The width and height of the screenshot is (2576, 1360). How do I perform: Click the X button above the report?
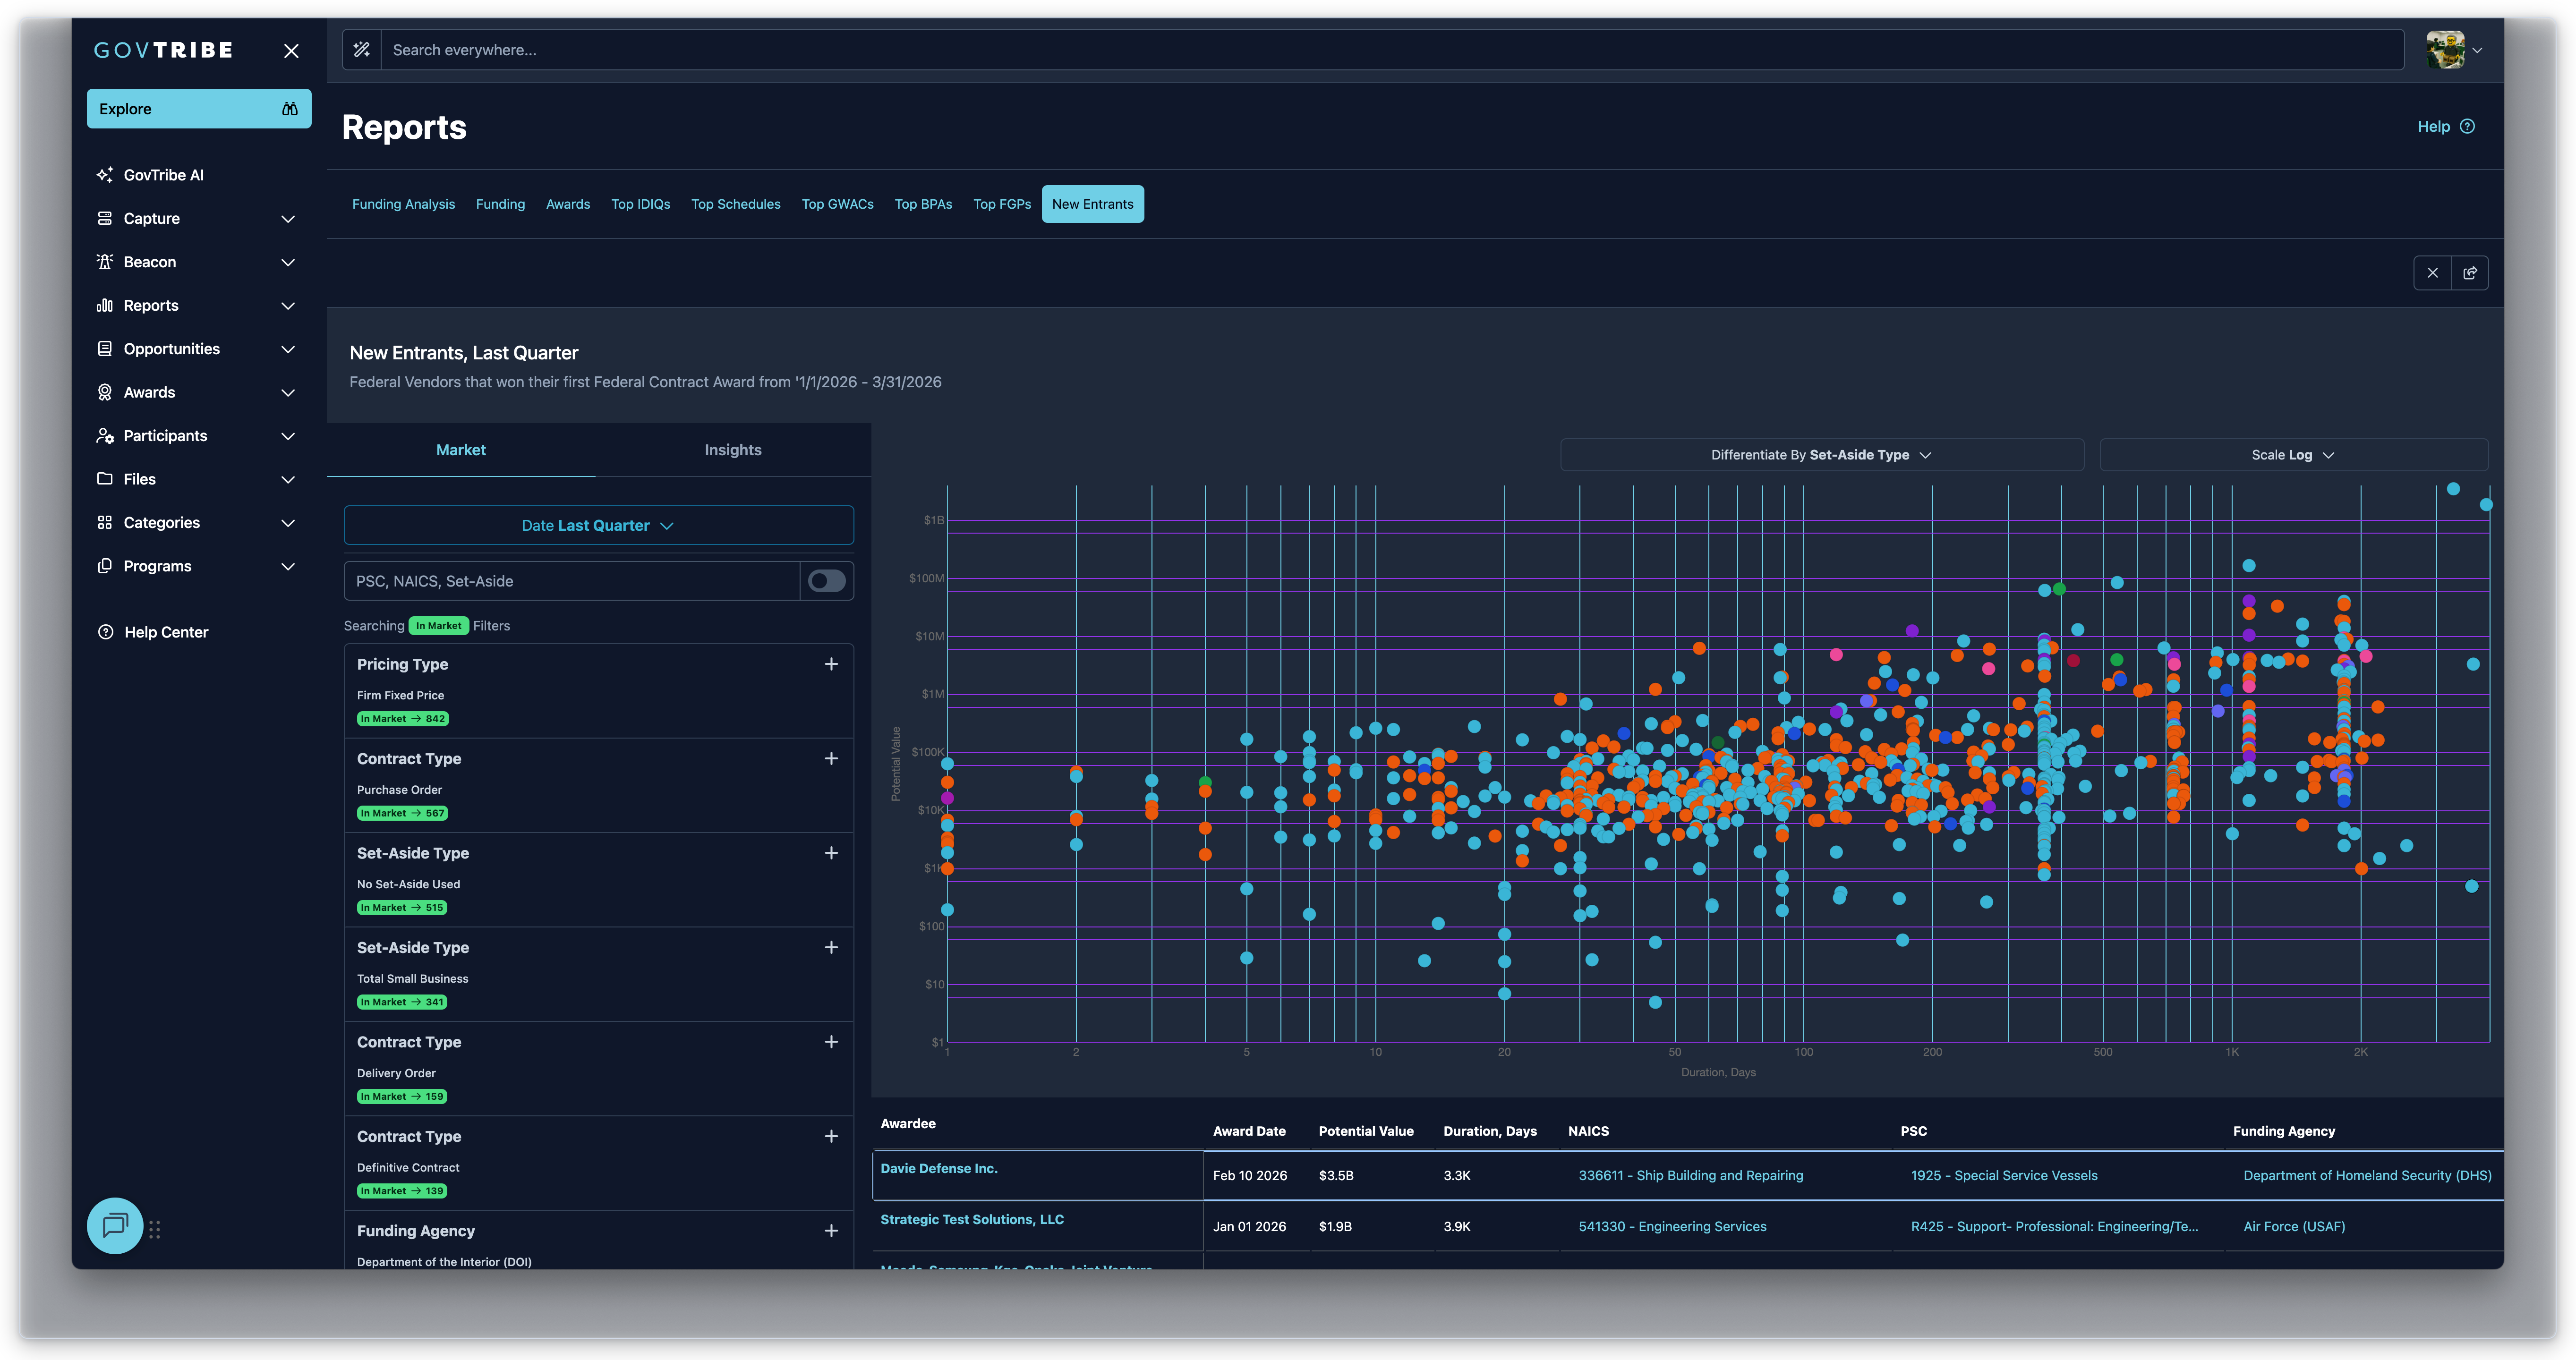2432,273
